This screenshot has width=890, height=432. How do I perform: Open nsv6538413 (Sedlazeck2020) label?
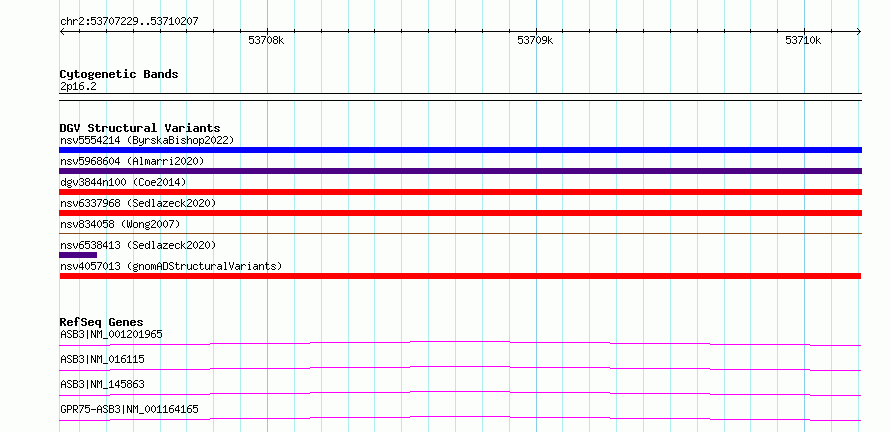138,245
